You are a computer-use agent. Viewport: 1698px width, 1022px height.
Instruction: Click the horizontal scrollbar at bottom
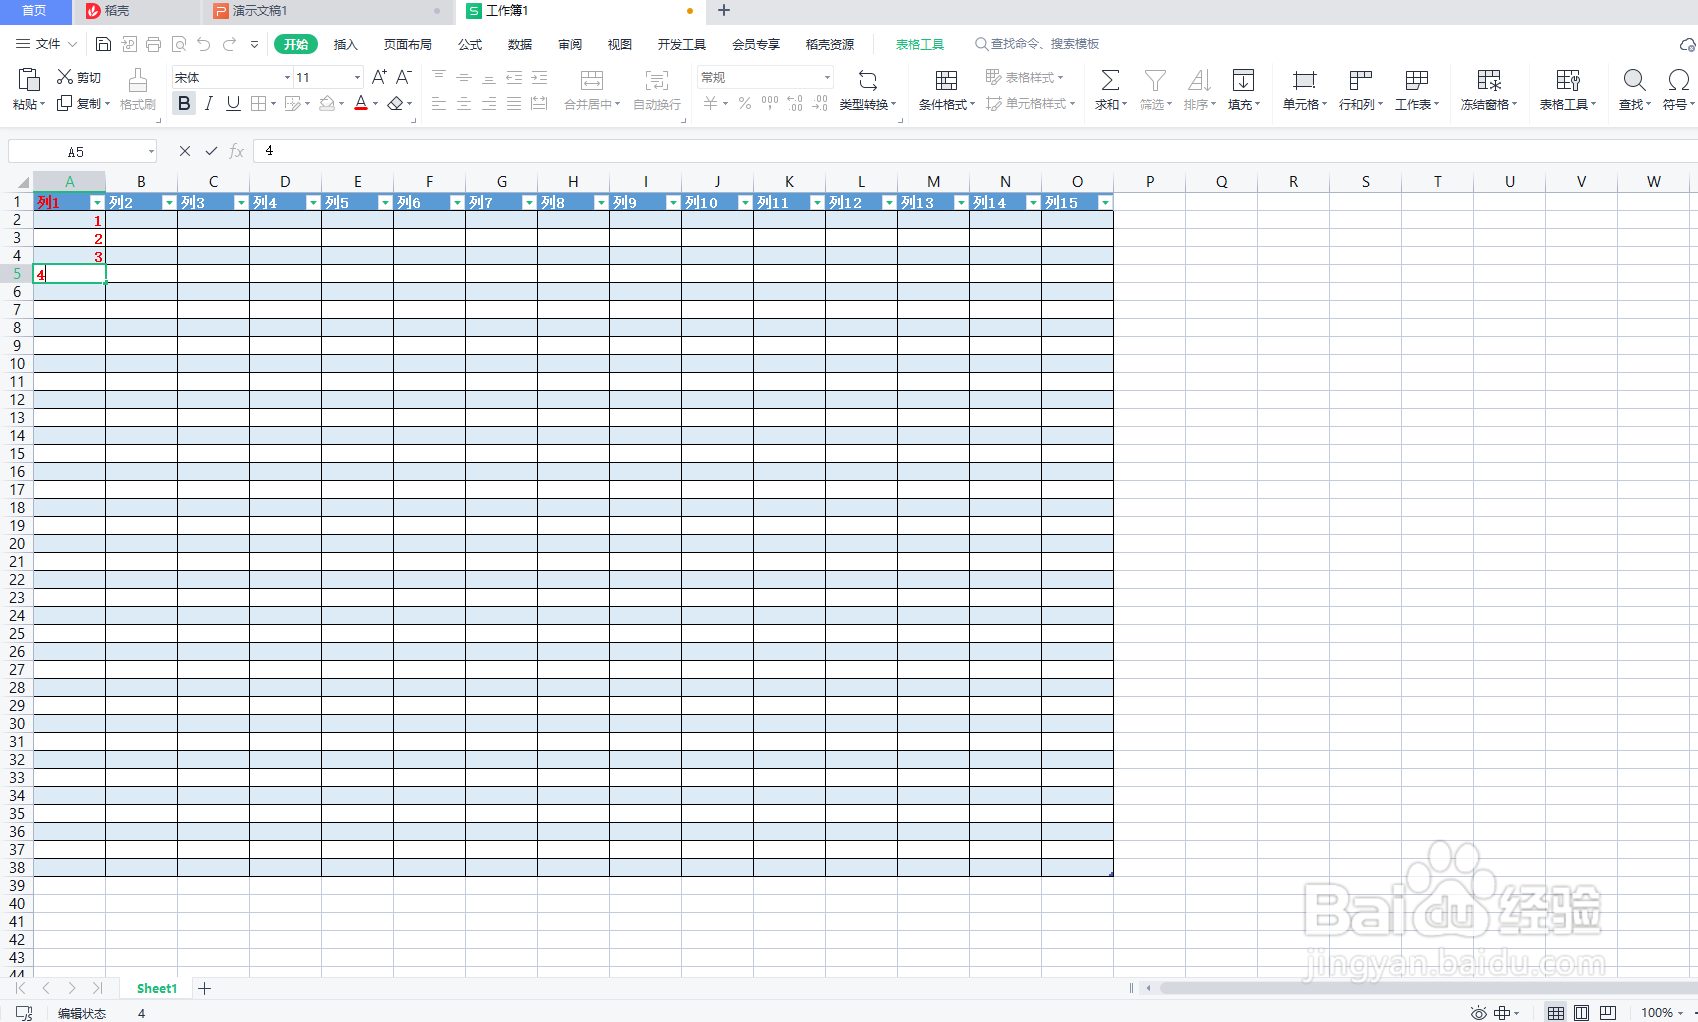[1427, 988]
